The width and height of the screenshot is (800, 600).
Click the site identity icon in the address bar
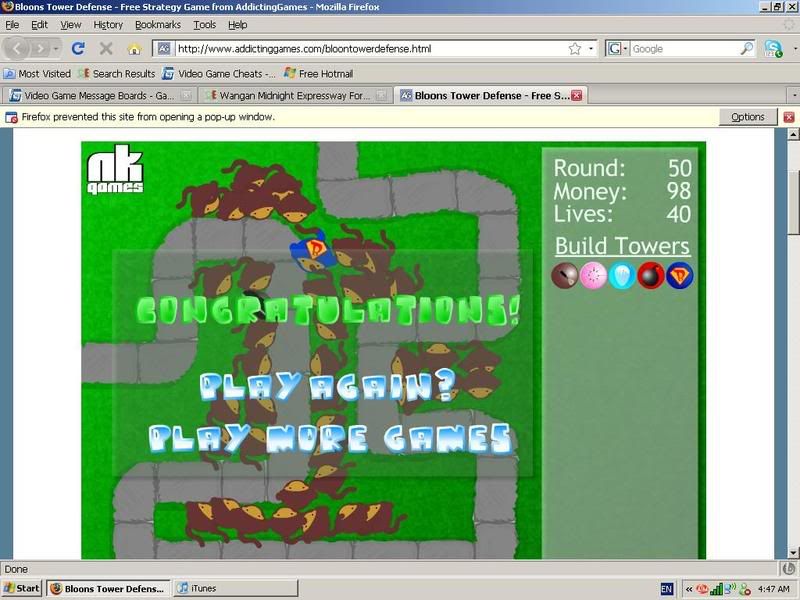164,48
